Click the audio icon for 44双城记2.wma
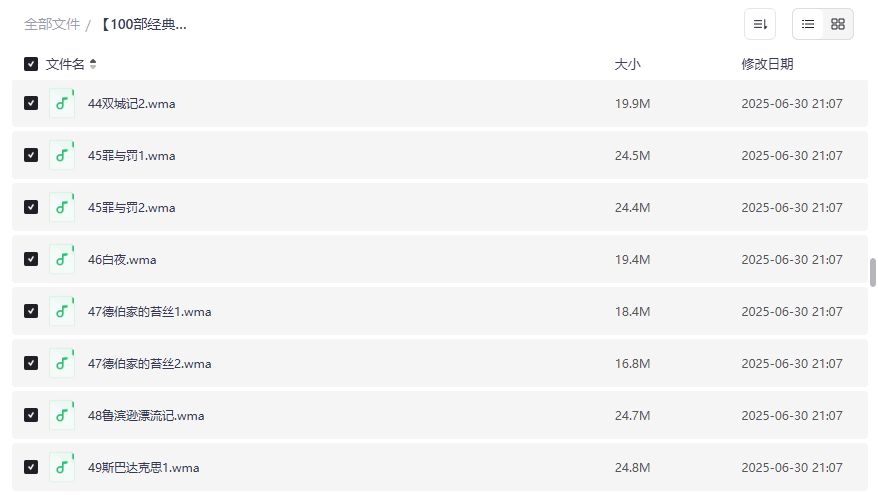The height and width of the screenshot is (495, 878). point(62,103)
